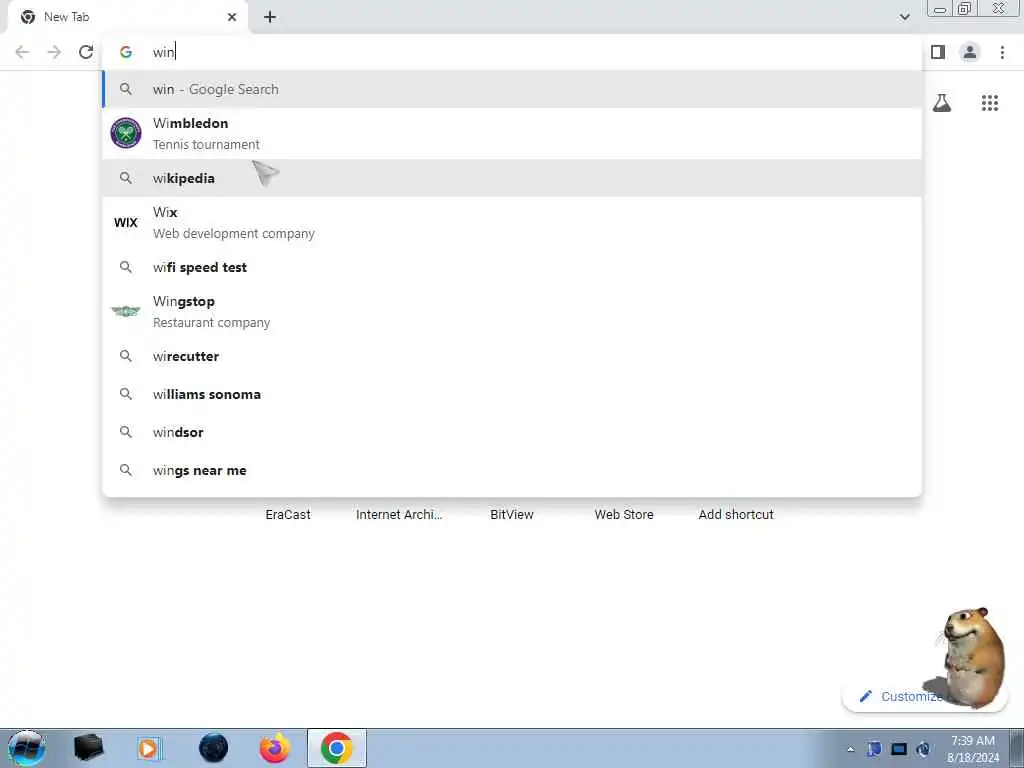Choose the wirecutter suggestion
The height and width of the screenshot is (768, 1024).
[512, 356]
